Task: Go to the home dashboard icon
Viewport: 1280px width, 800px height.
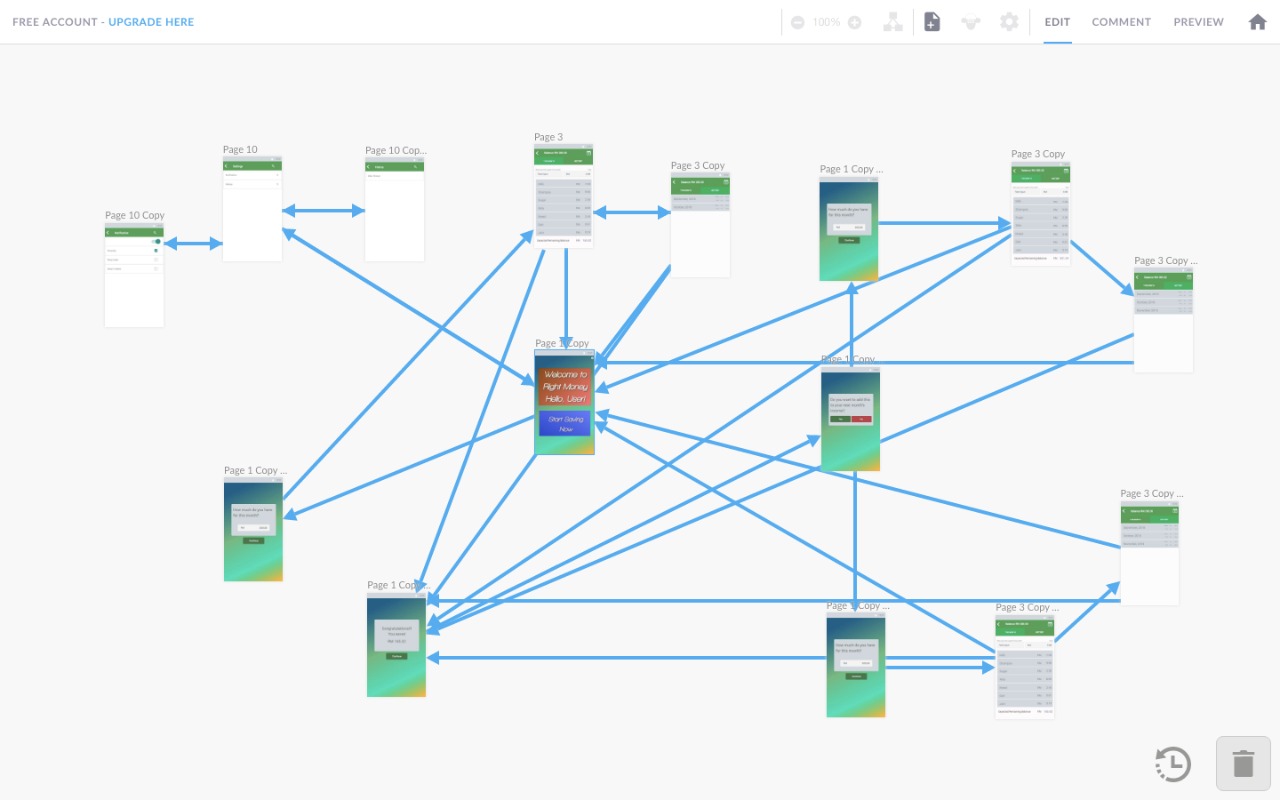Action: (x=1257, y=22)
